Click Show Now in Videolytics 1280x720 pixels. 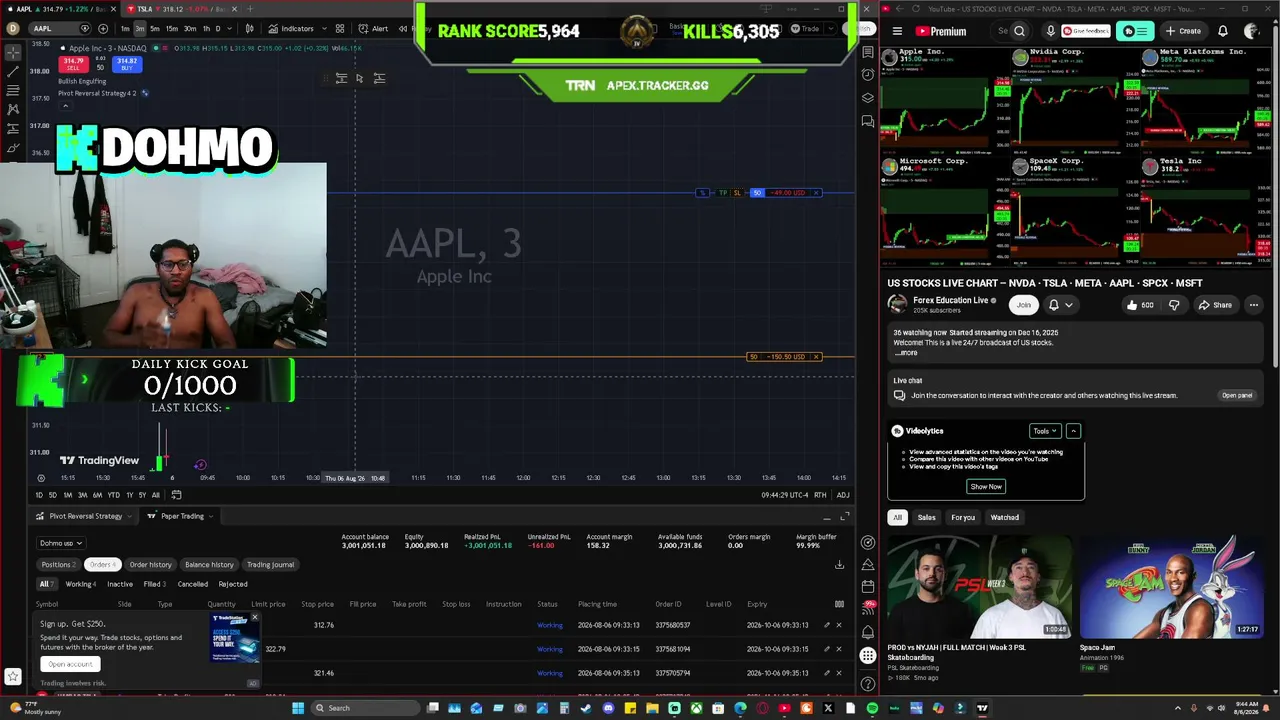[x=986, y=487]
